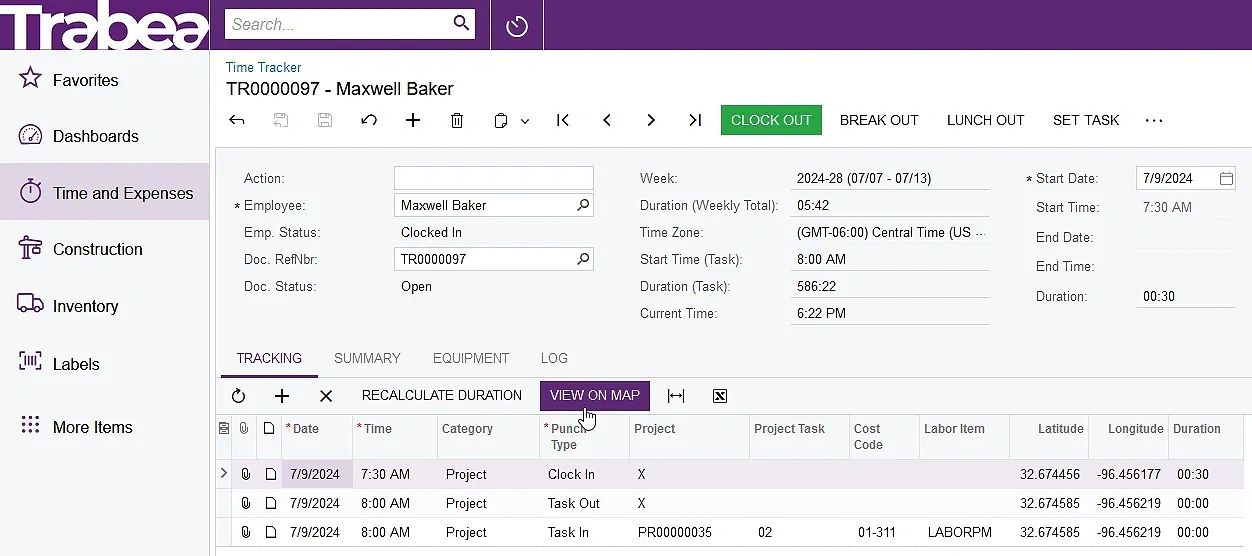Refresh the tracking grid
The width and height of the screenshot is (1252, 556).
coord(238,396)
